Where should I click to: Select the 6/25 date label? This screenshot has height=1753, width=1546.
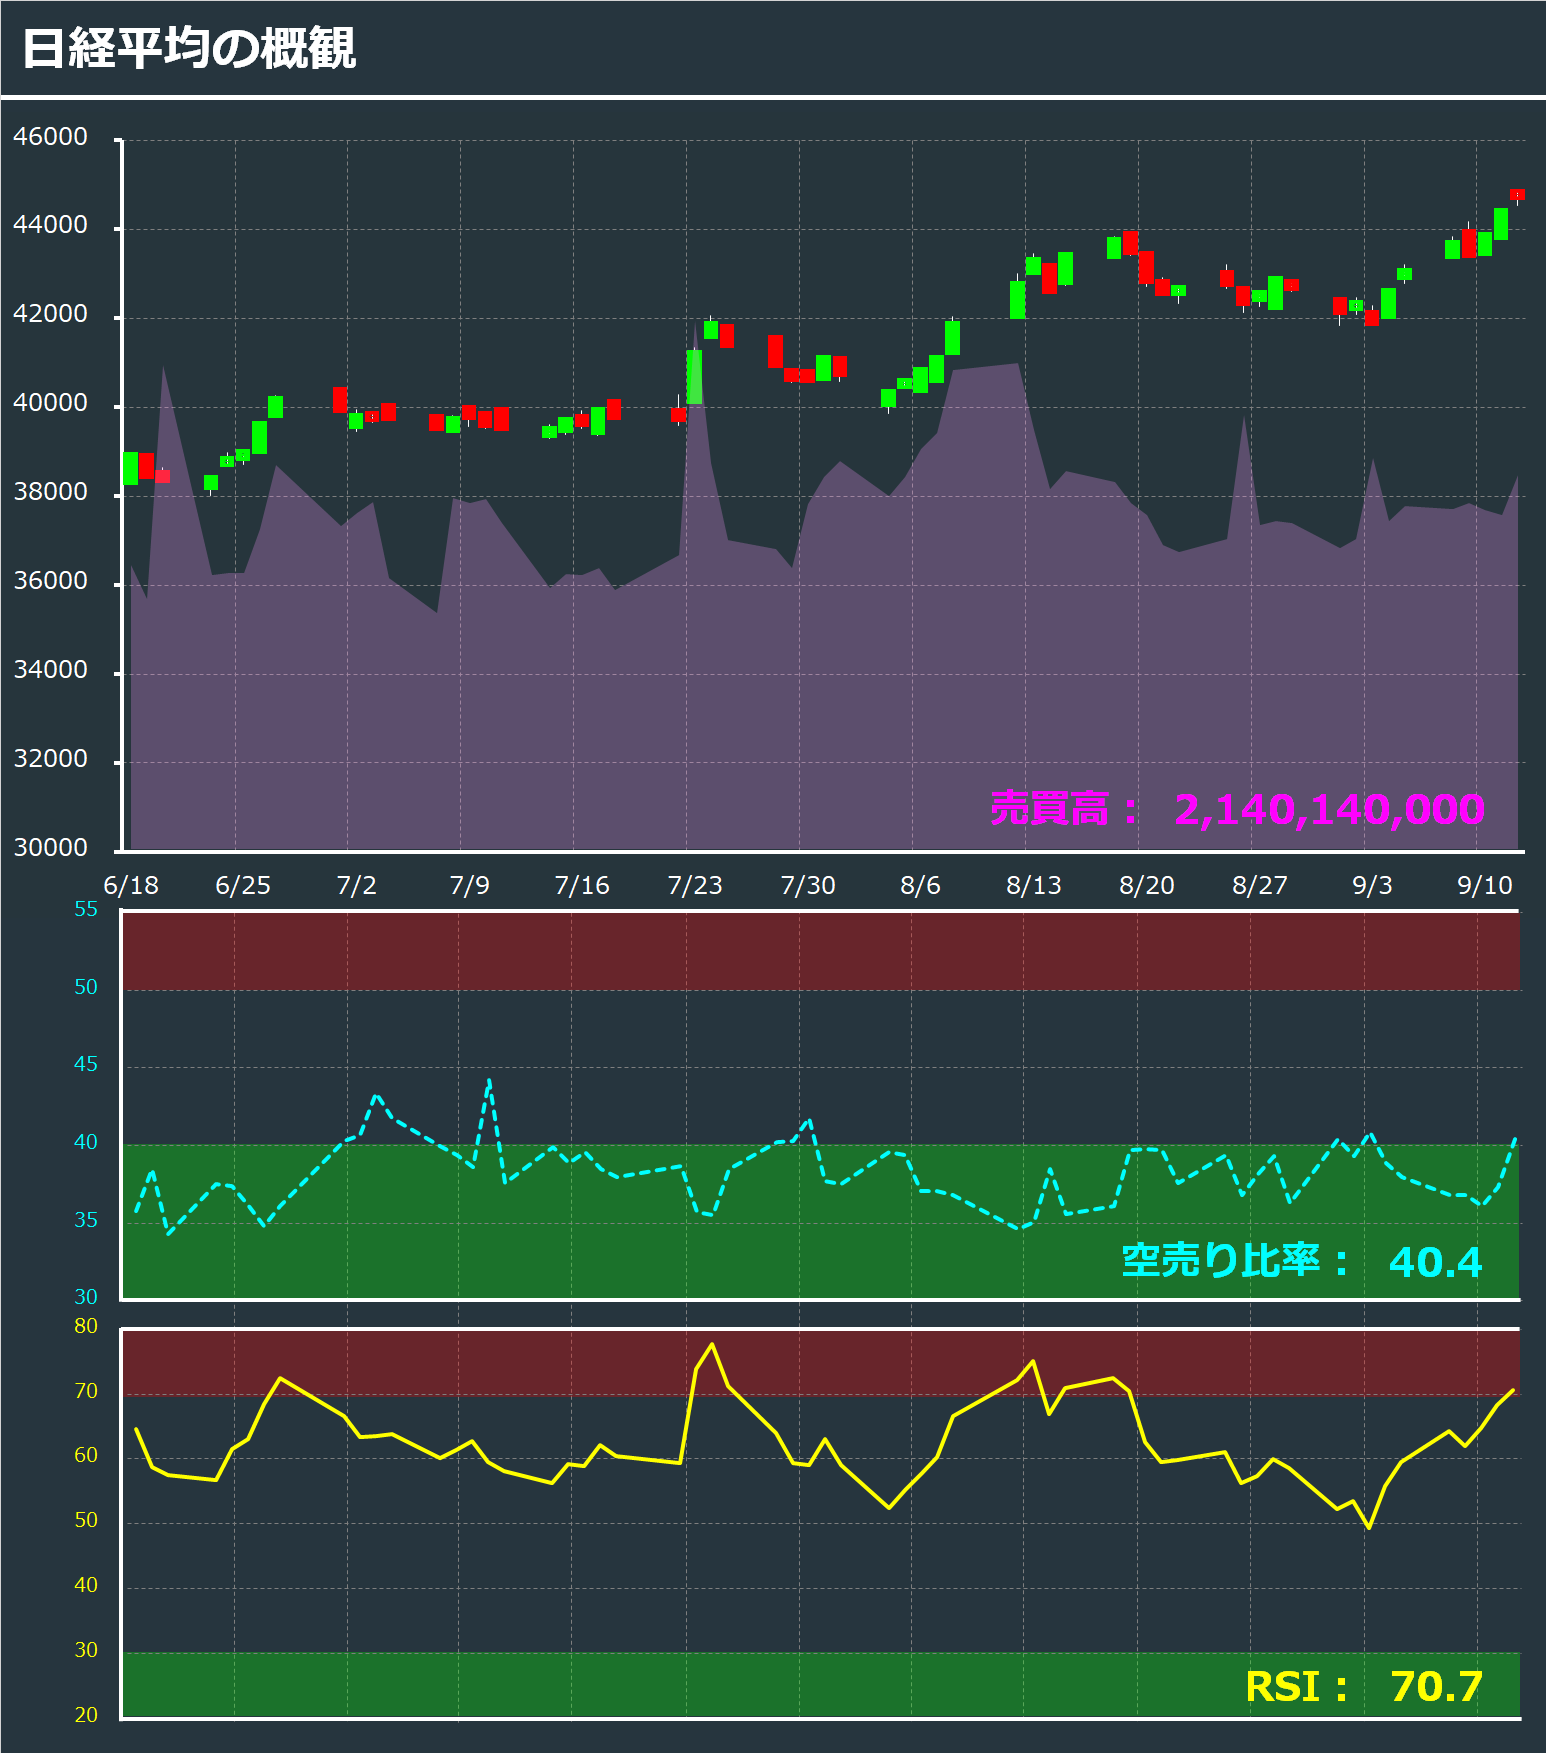(243, 886)
